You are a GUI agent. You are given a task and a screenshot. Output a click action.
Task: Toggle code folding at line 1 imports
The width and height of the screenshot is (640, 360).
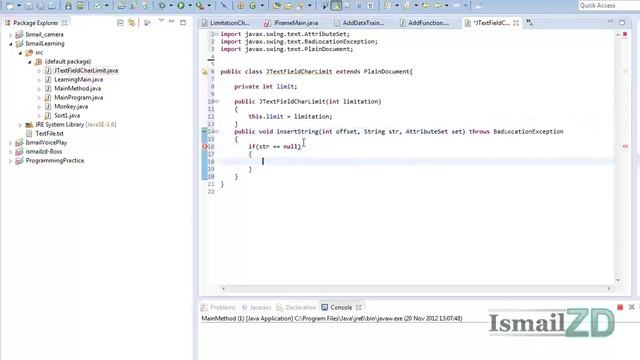pyautogui.click(x=217, y=34)
